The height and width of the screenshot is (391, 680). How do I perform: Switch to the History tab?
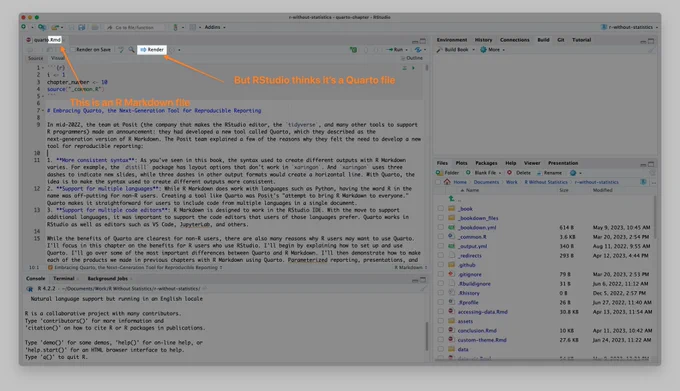[483, 40]
